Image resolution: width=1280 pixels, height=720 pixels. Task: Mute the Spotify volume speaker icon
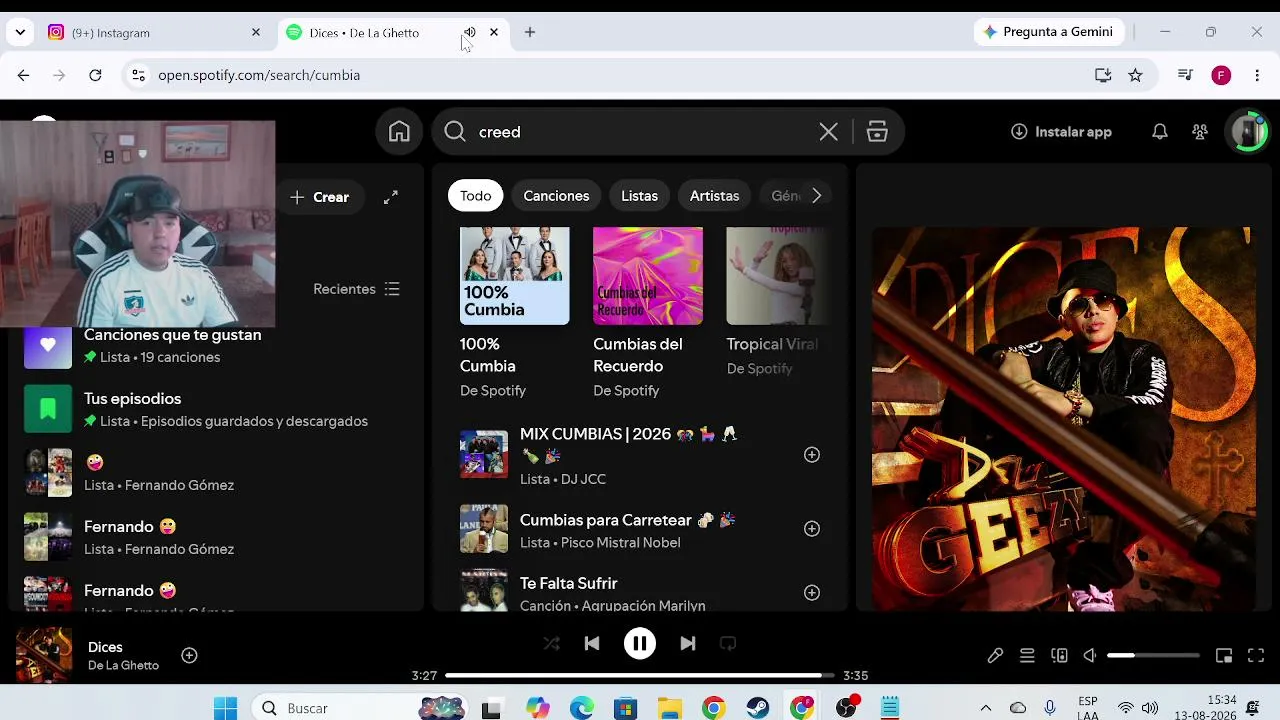point(1090,656)
